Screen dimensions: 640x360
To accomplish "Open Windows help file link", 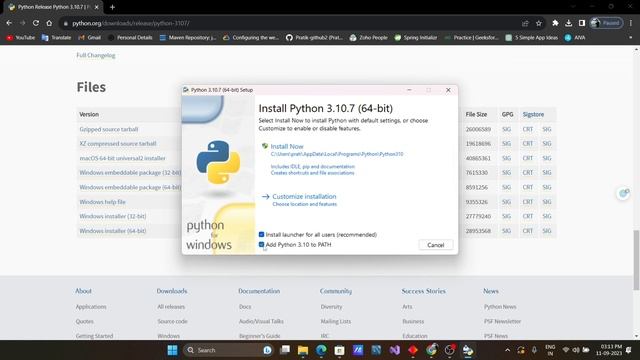I will click(x=102, y=202).
